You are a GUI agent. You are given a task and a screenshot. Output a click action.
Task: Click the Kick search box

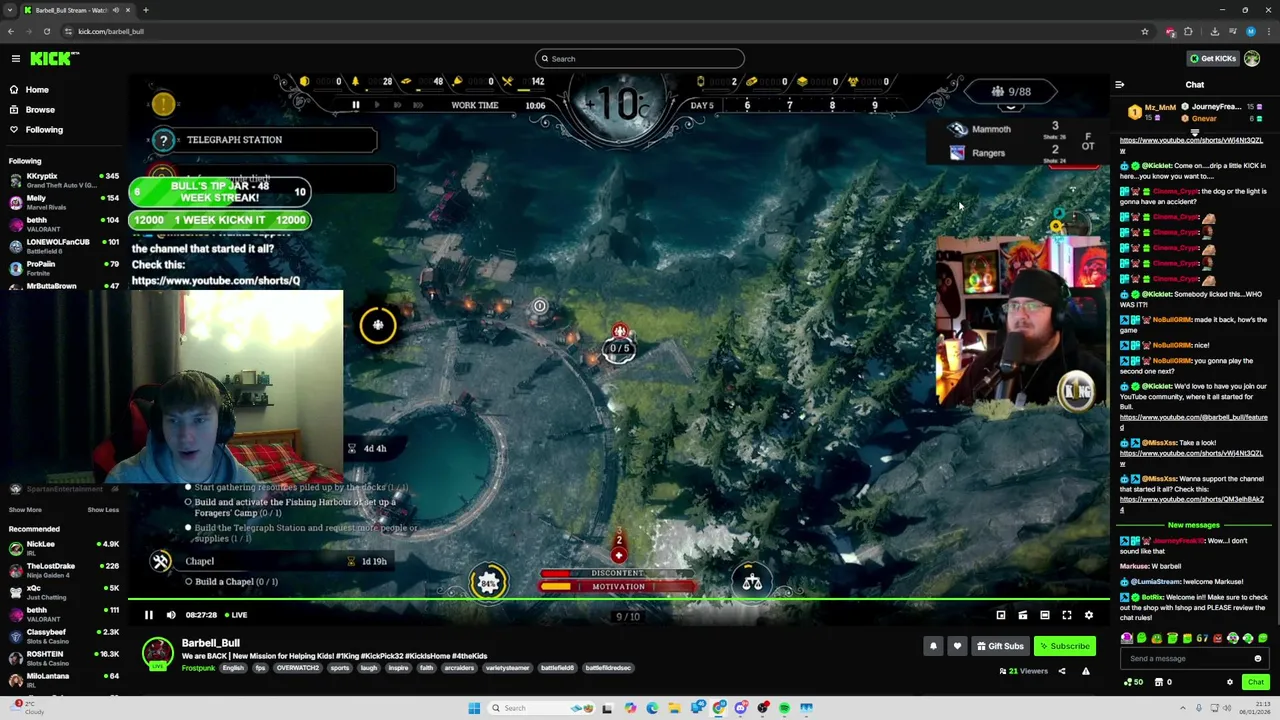pos(640,58)
